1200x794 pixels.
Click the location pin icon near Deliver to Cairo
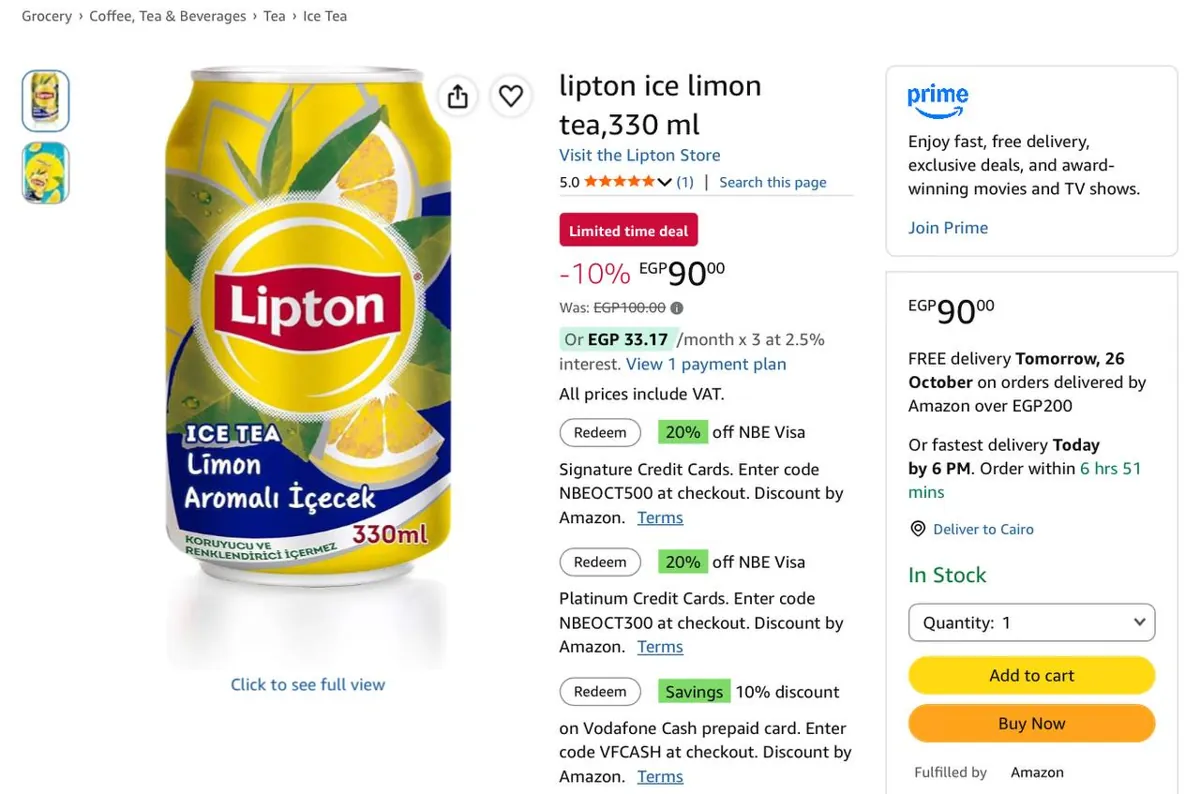pyautogui.click(x=918, y=529)
